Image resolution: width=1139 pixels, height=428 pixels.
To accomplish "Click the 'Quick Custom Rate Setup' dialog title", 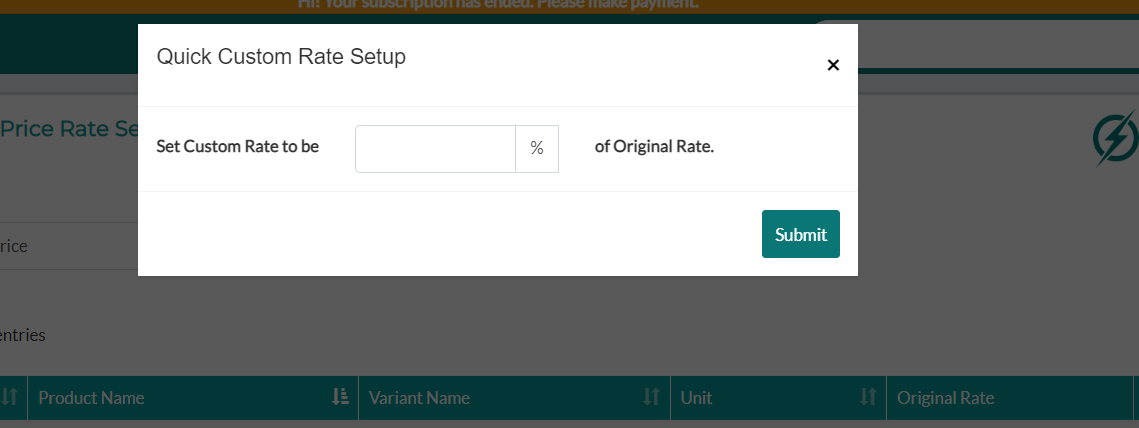I will [281, 57].
